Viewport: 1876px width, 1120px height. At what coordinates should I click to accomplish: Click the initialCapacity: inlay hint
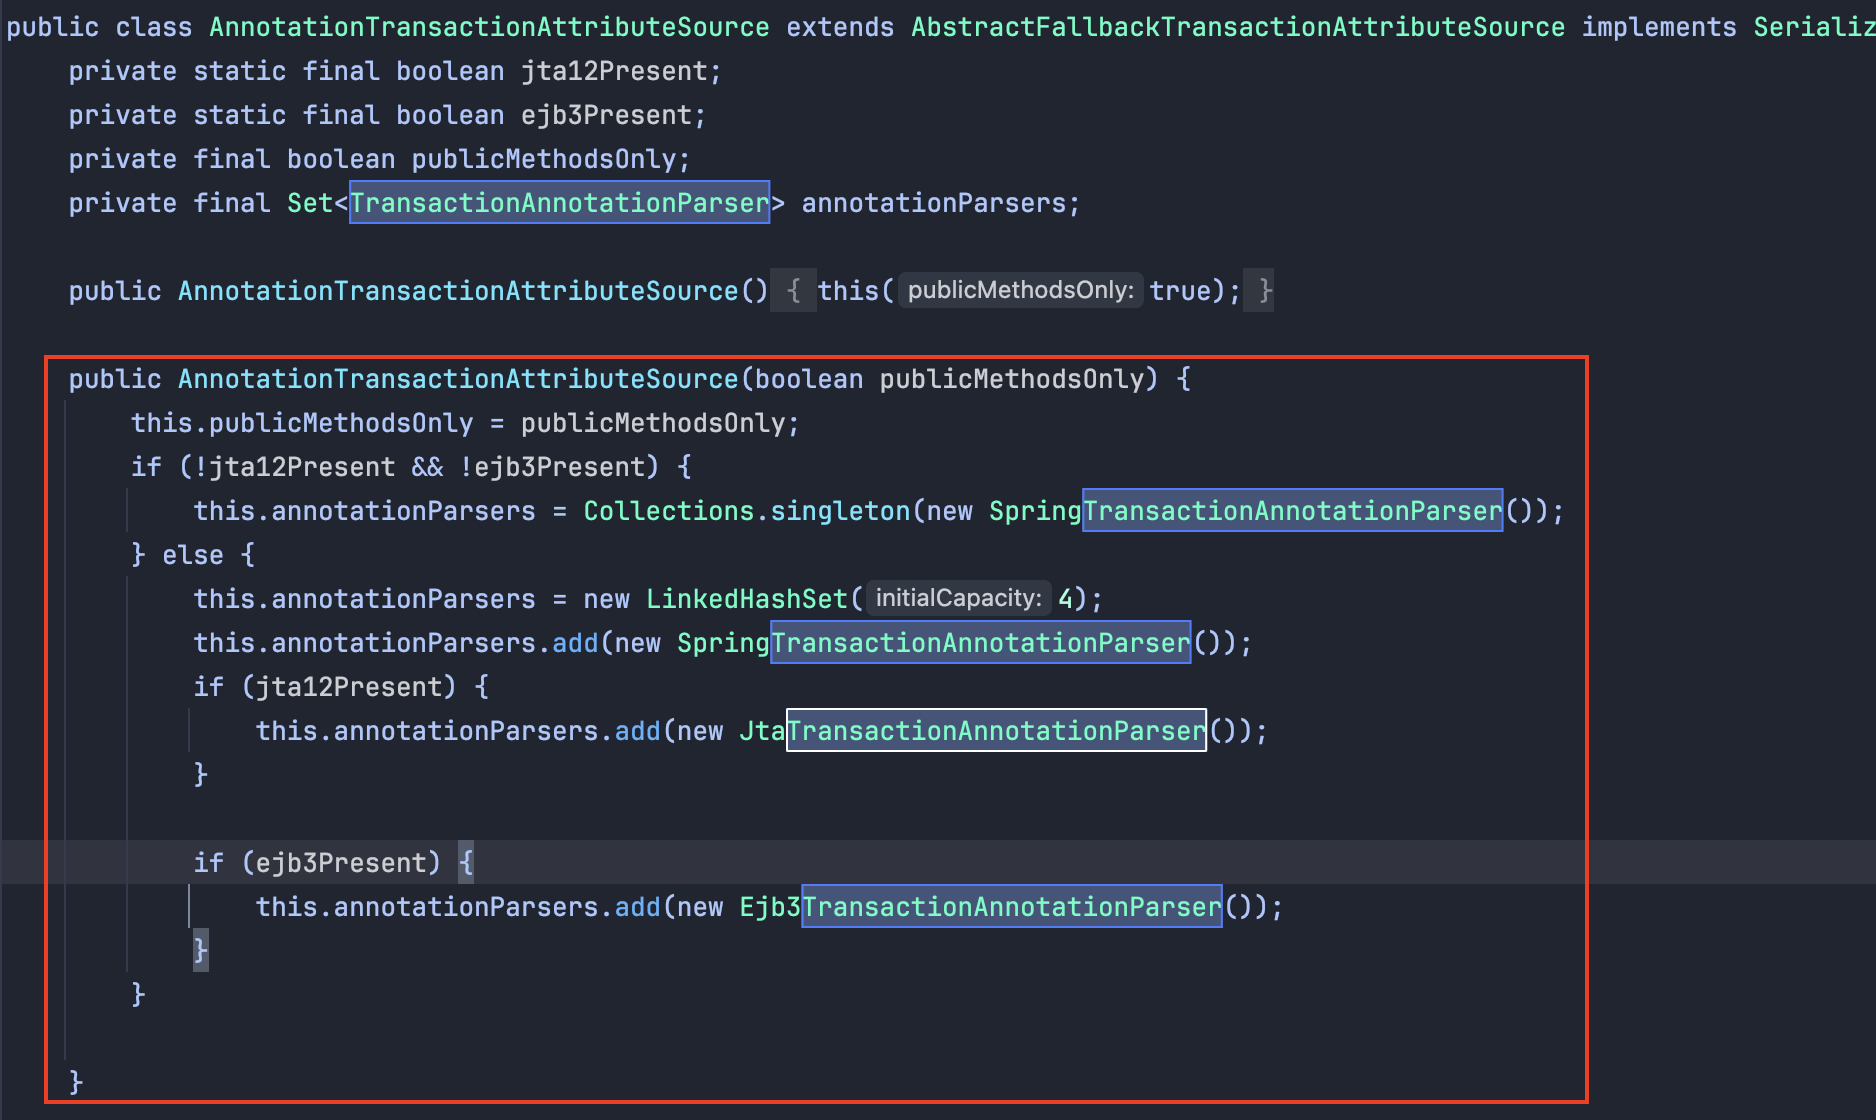956,597
